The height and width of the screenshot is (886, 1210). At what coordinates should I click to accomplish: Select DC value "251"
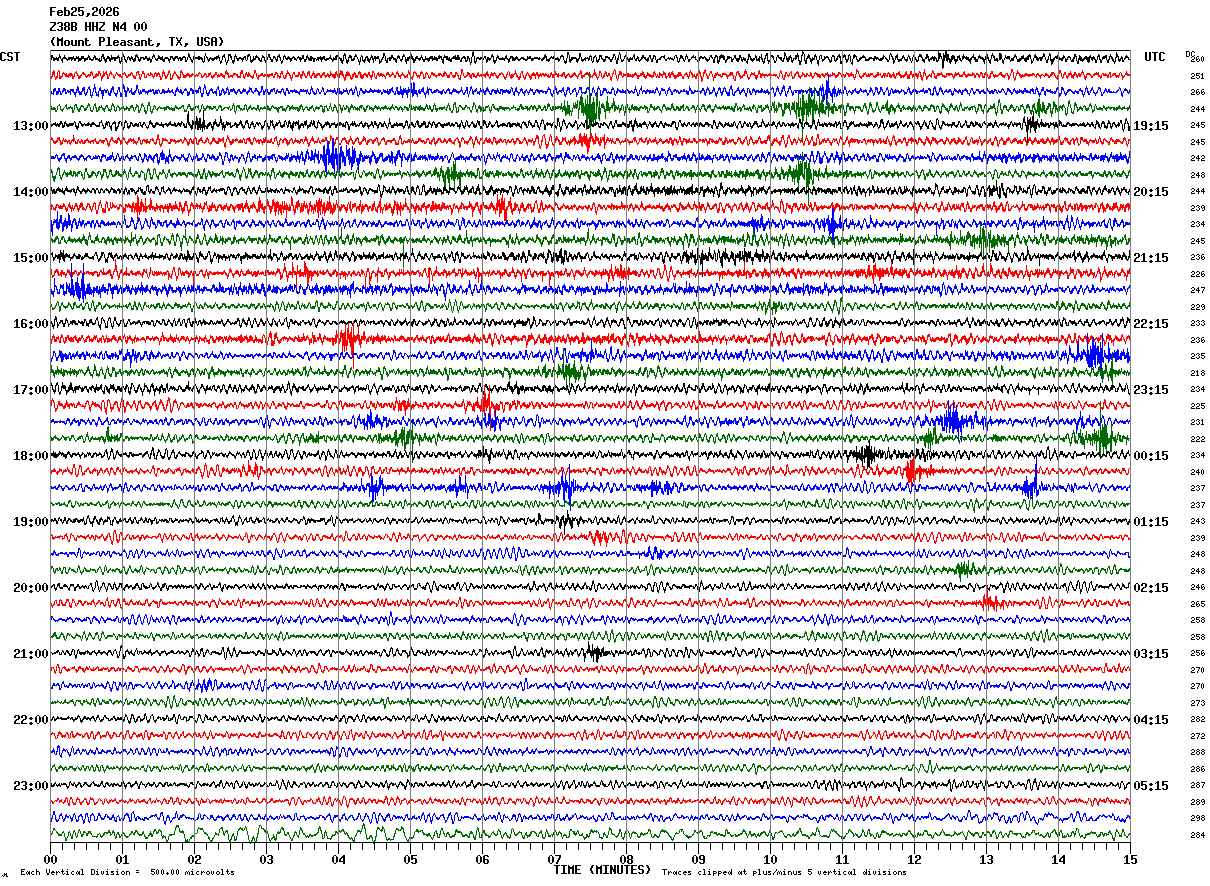(1197, 76)
